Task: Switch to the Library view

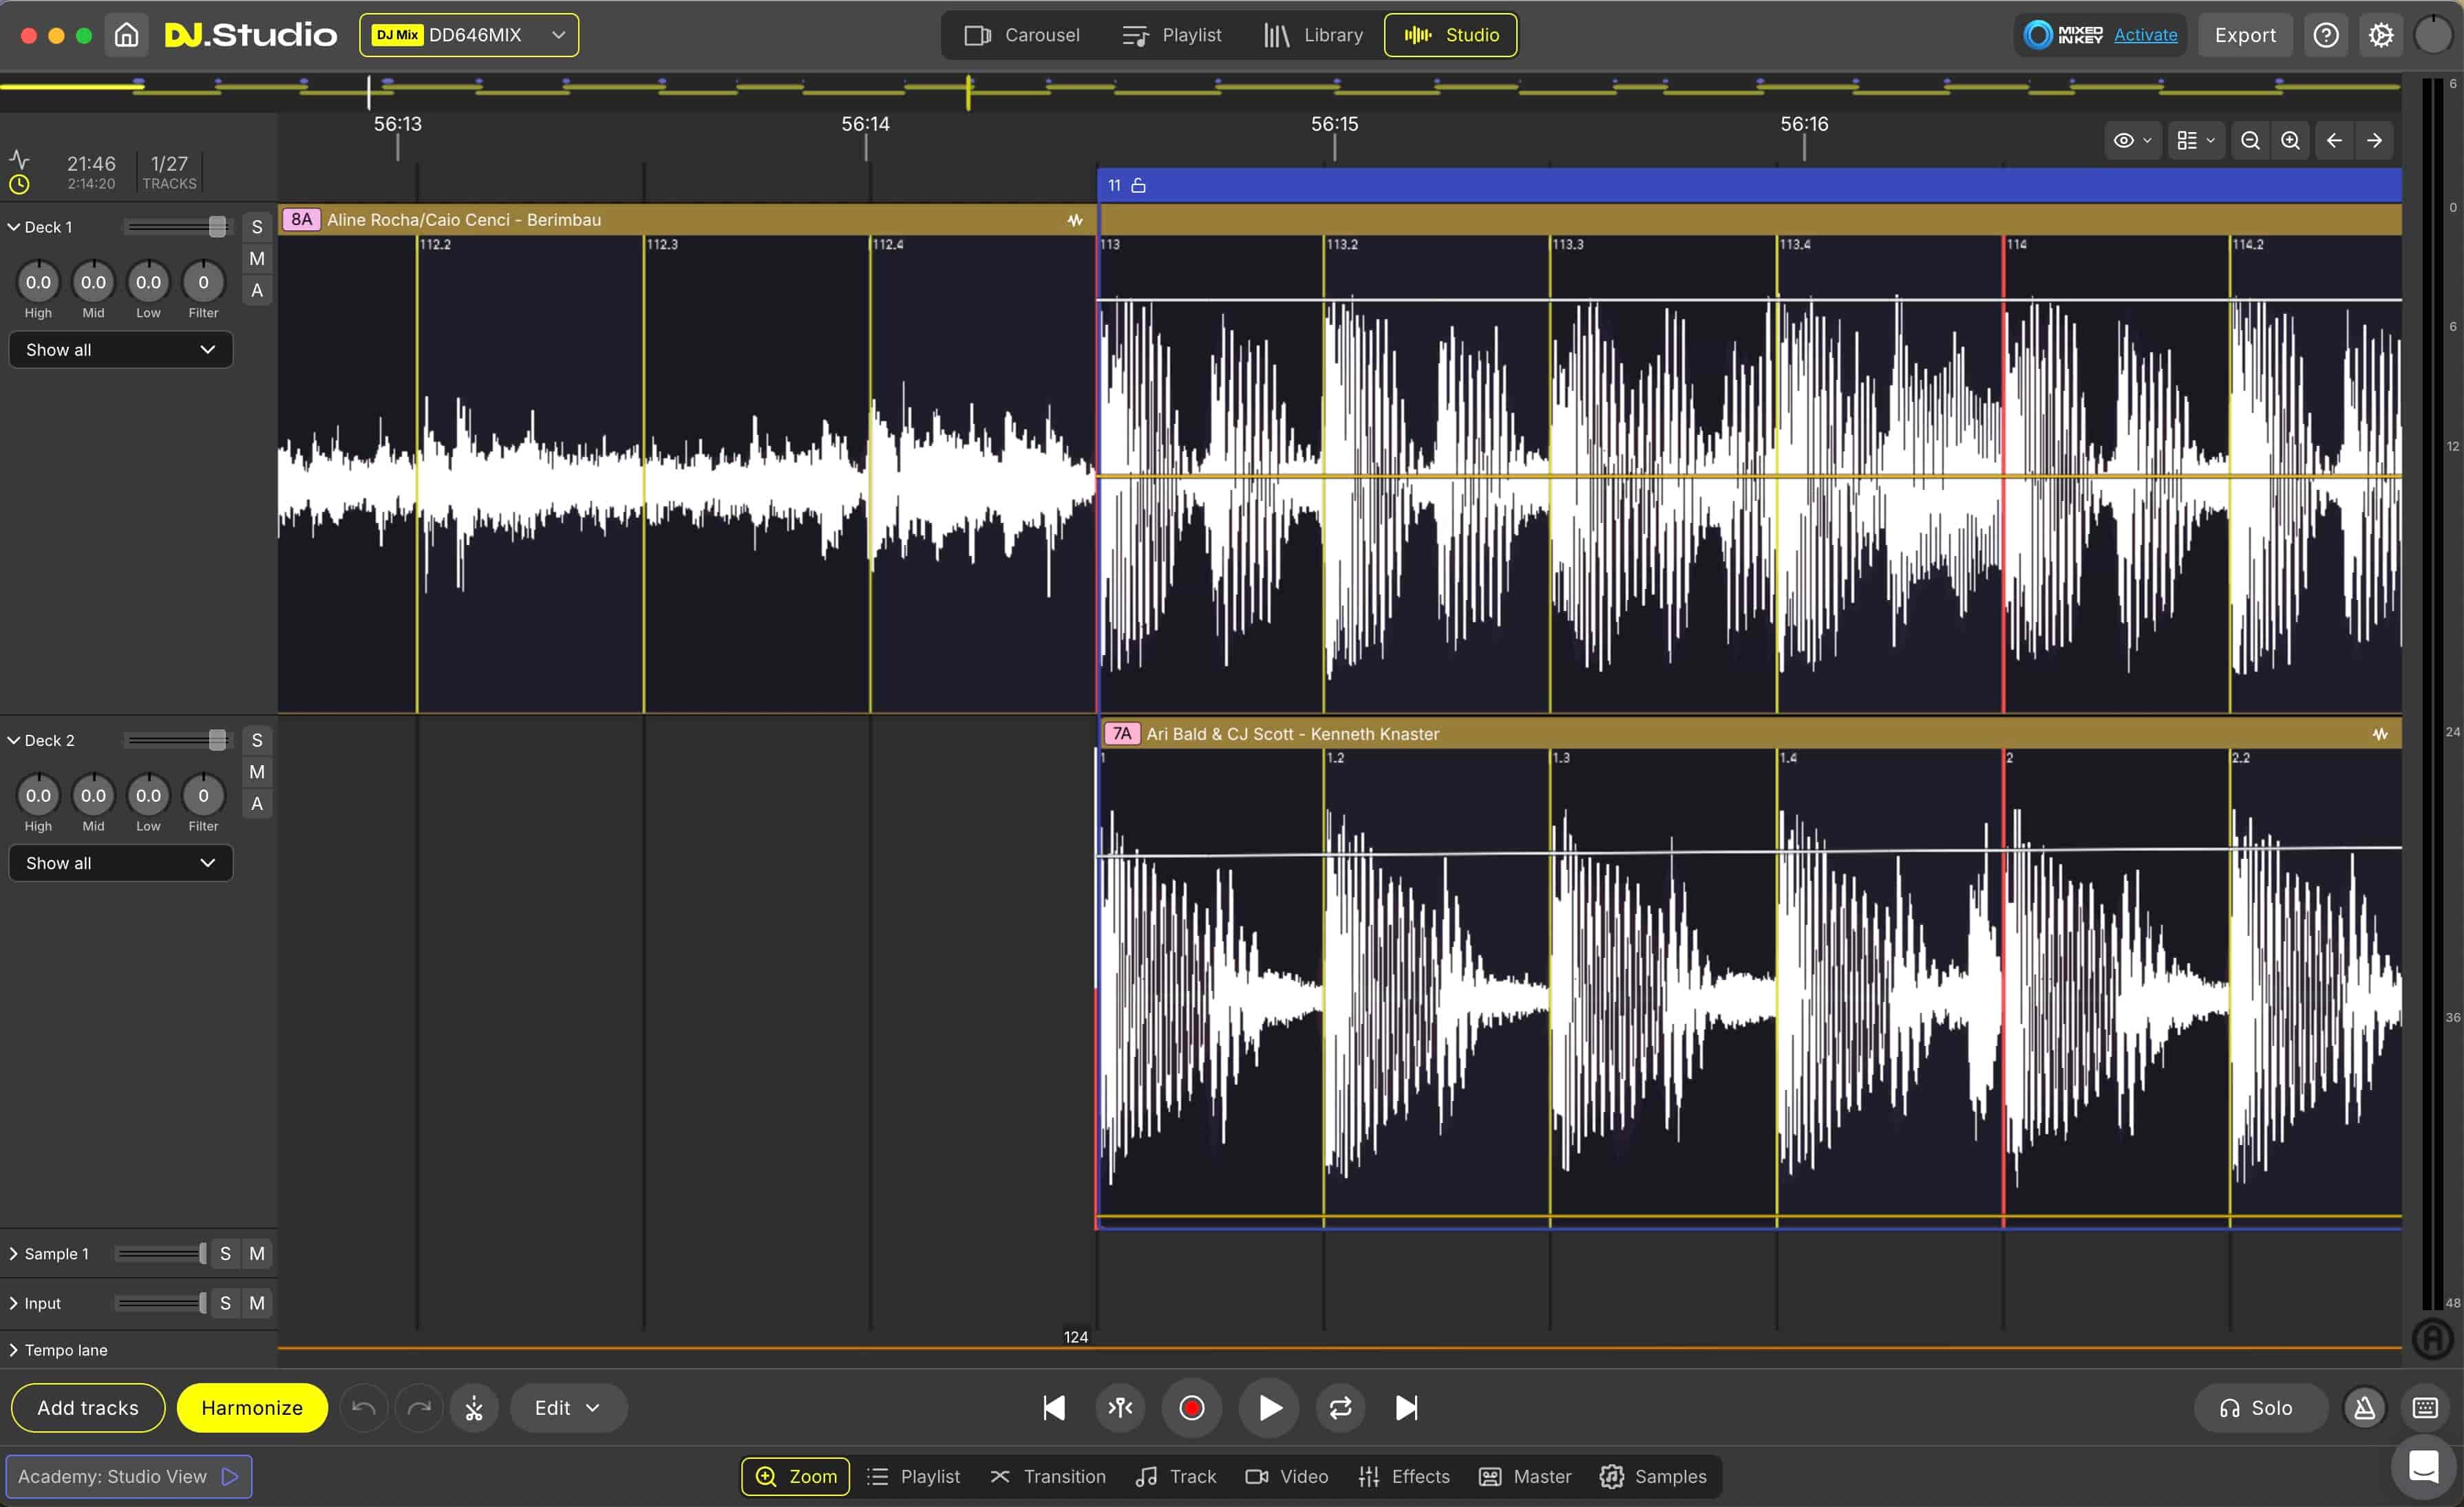Action: pos(1313,35)
